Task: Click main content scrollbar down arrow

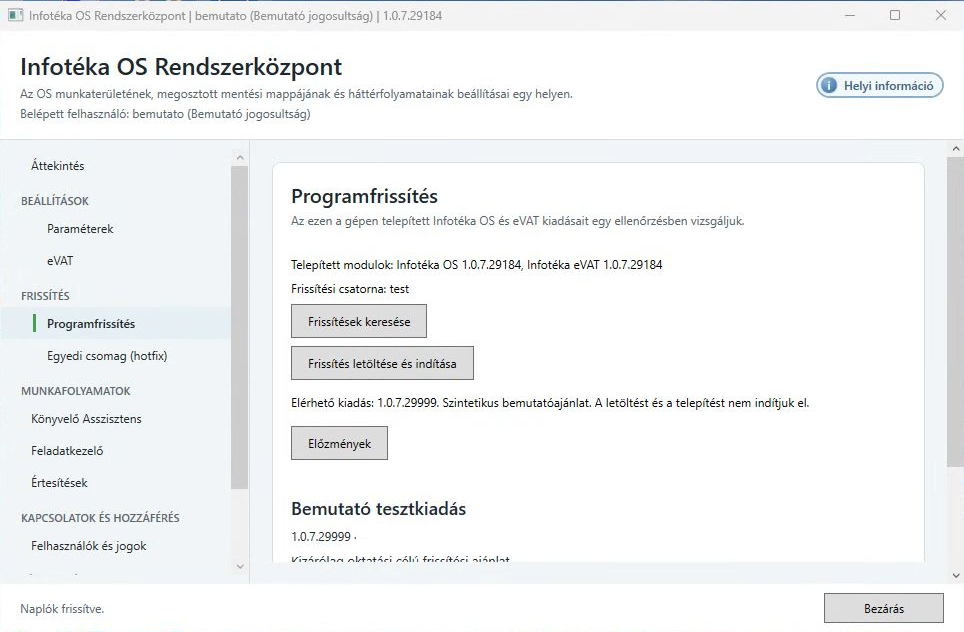Action: (x=955, y=575)
